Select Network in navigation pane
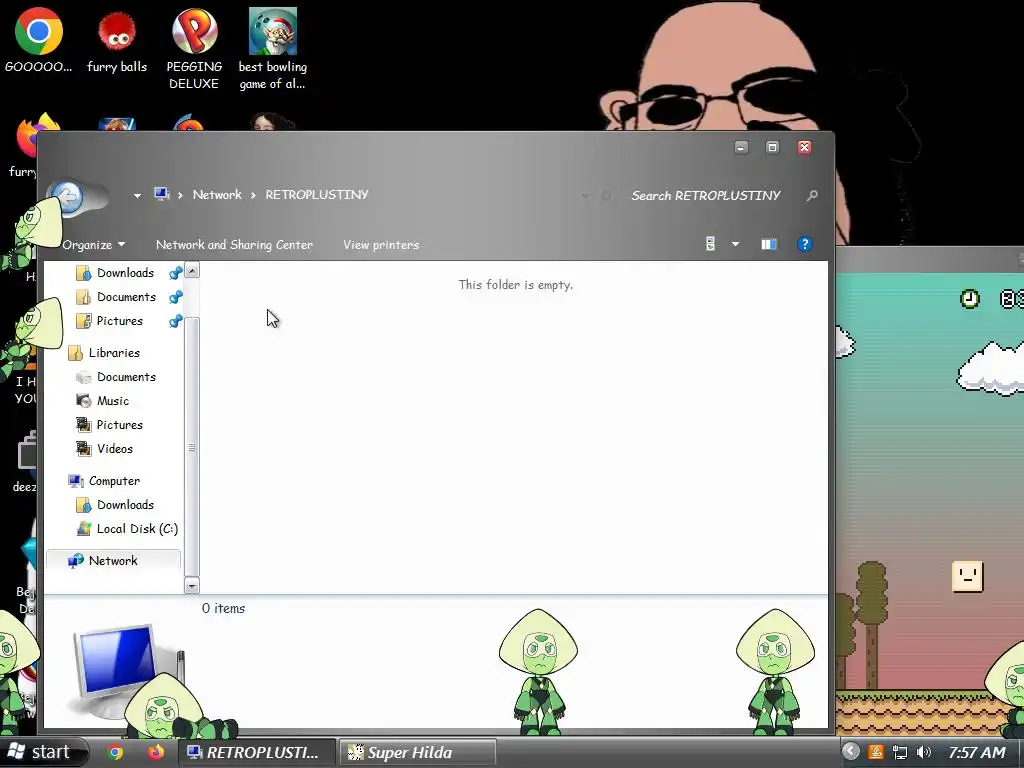Image resolution: width=1024 pixels, height=768 pixels. click(x=113, y=560)
